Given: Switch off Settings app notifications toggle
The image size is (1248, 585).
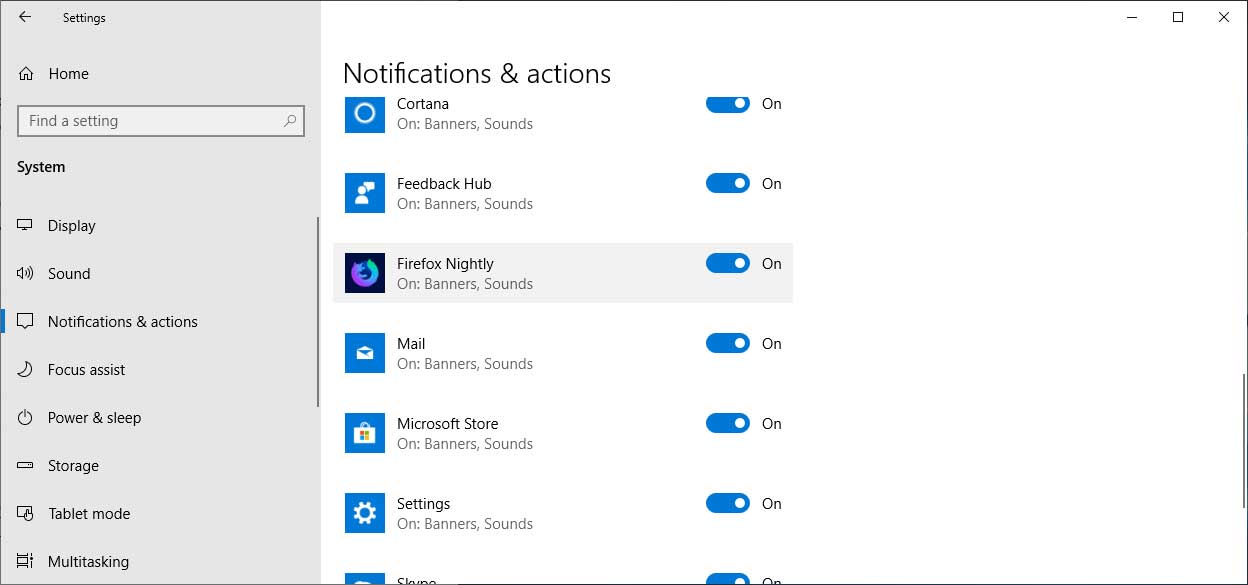Looking at the screenshot, I should tap(728, 503).
